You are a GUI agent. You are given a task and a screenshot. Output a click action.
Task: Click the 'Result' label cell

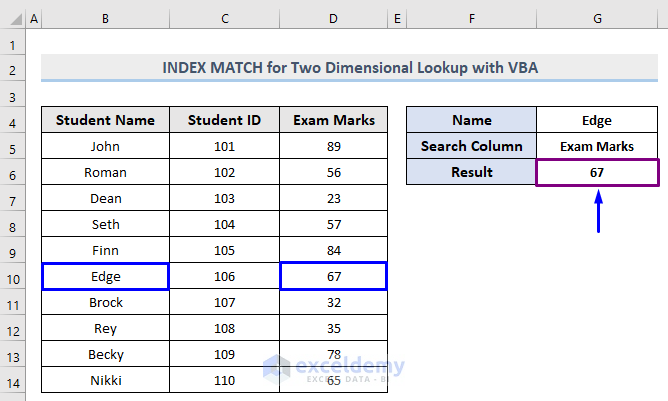pyautogui.click(x=472, y=172)
